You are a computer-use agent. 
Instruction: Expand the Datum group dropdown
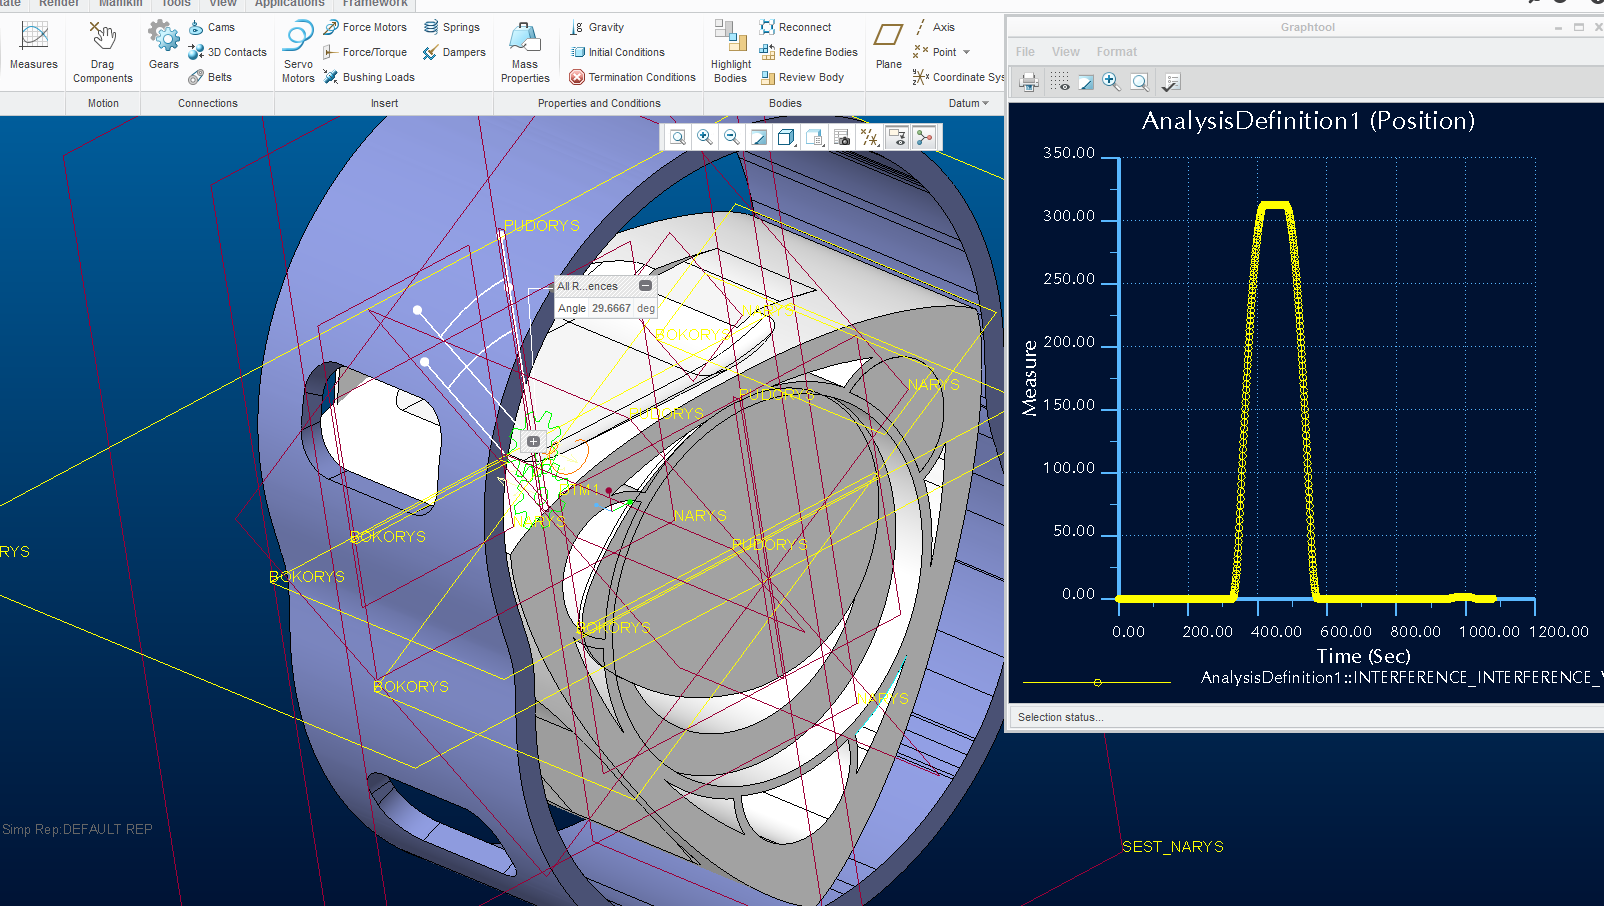[969, 103]
